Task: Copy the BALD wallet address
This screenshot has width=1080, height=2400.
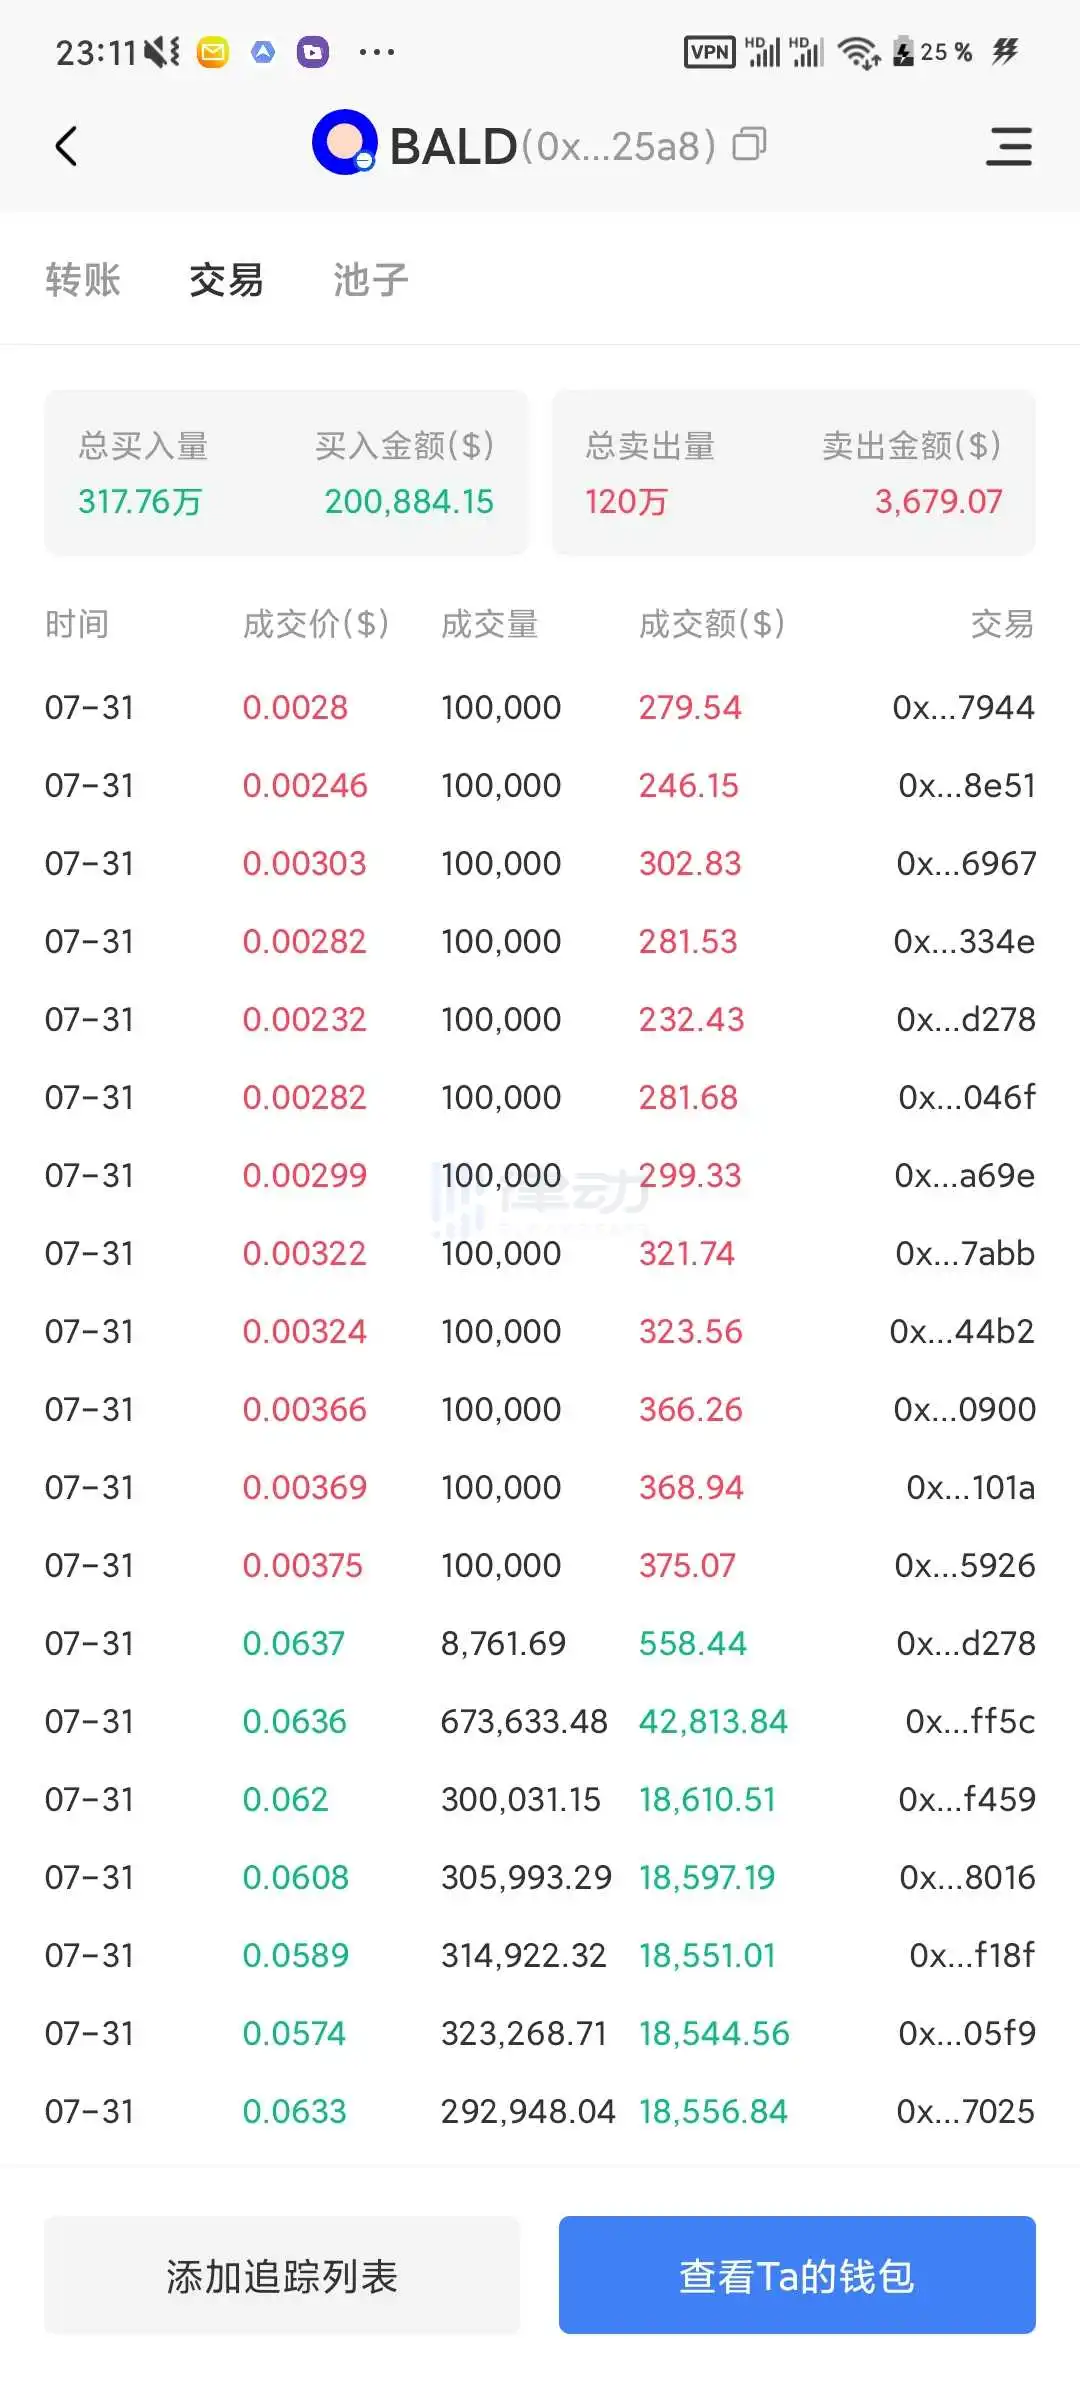Action: [749, 145]
